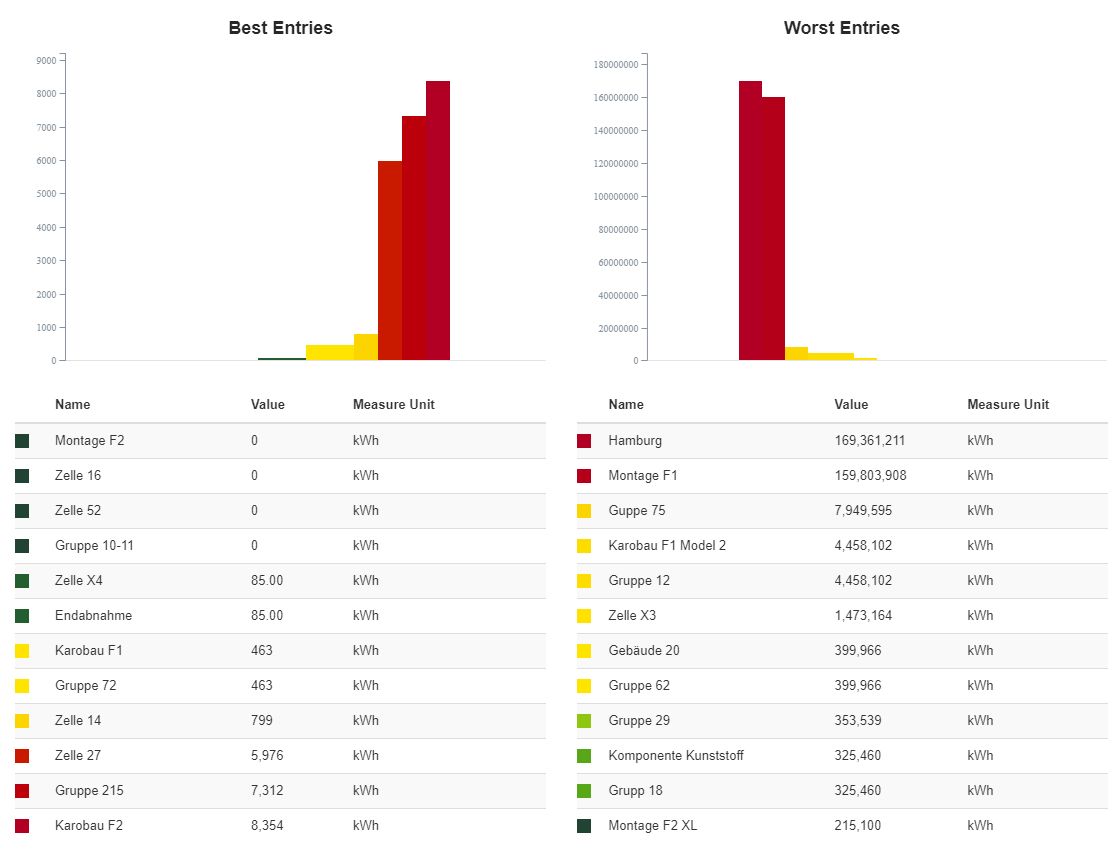Select the color swatch for Zelle 27

(22, 756)
